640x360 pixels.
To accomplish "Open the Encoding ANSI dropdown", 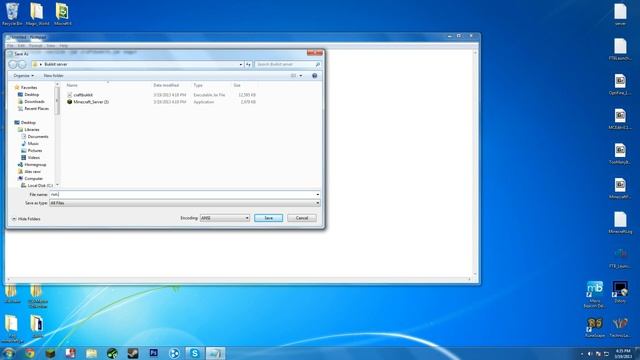I will [x=225, y=218].
